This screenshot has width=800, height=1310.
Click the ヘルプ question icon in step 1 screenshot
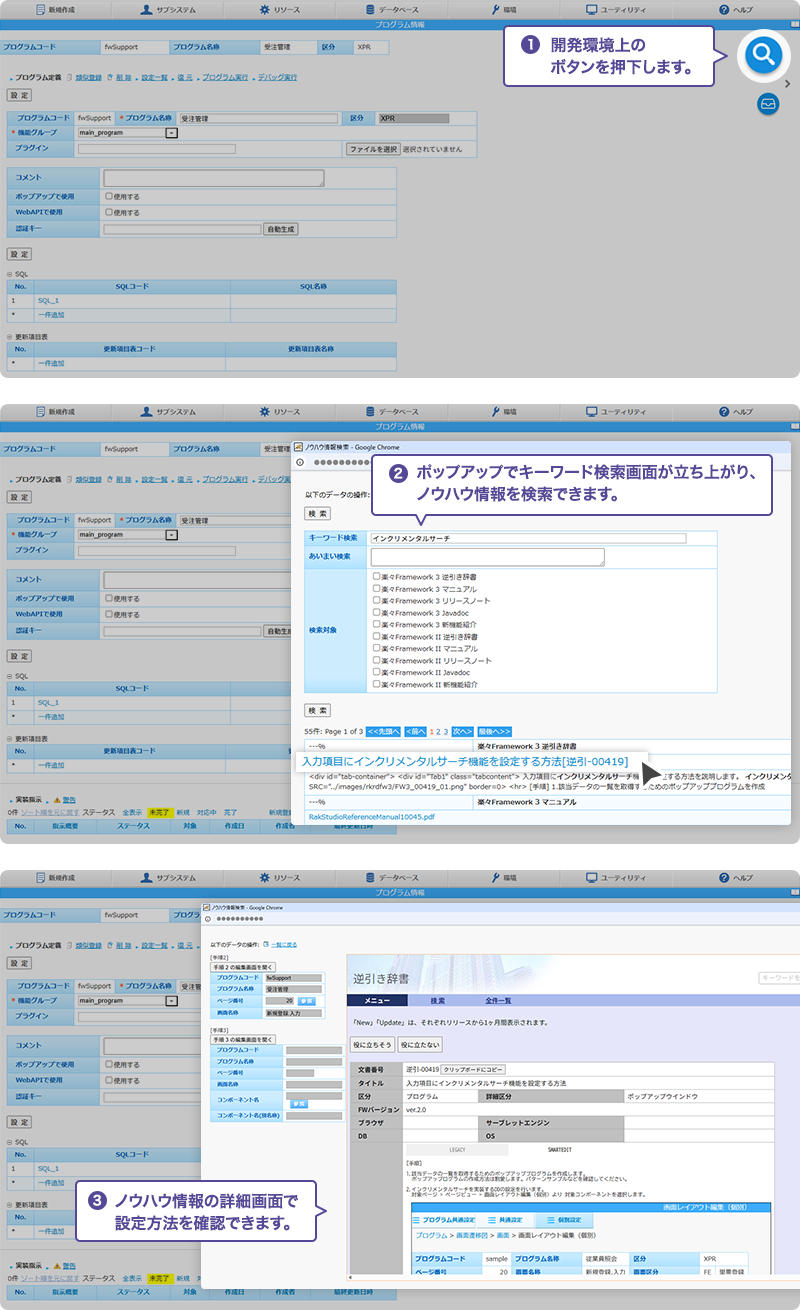coord(723,9)
